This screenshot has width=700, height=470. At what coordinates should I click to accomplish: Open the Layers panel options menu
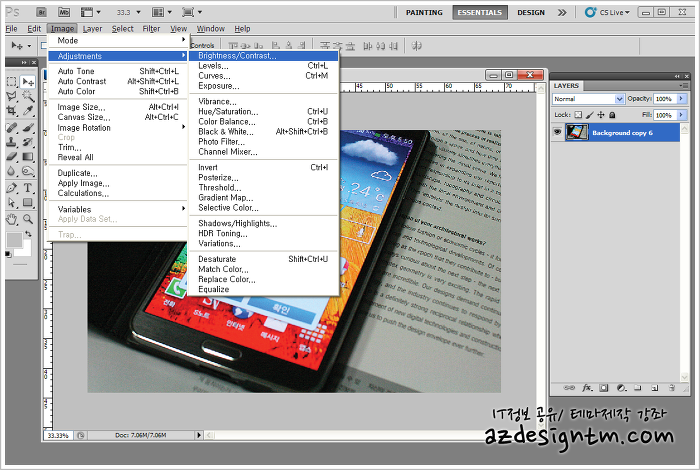coord(683,86)
